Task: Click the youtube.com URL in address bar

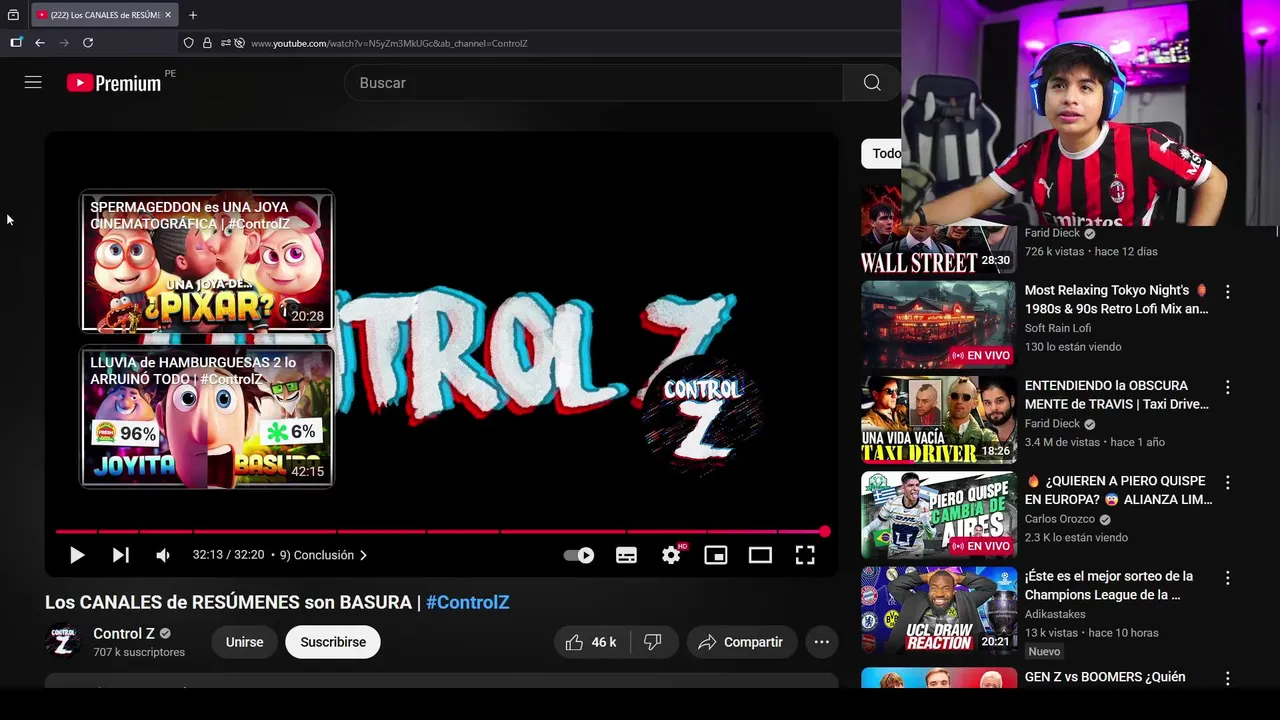Action: pyautogui.click(x=389, y=43)
